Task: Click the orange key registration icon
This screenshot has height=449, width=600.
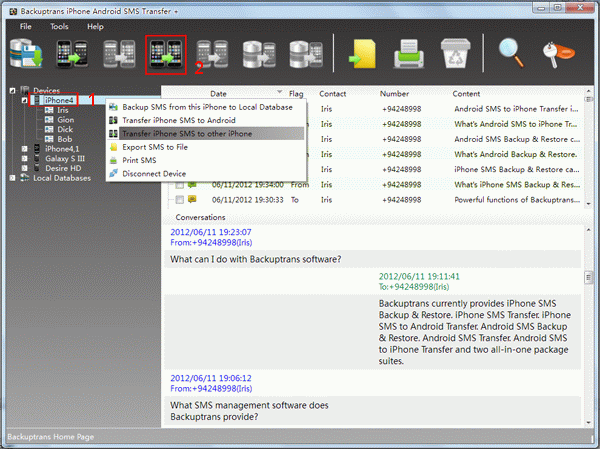Action: [x=558, y=55]
